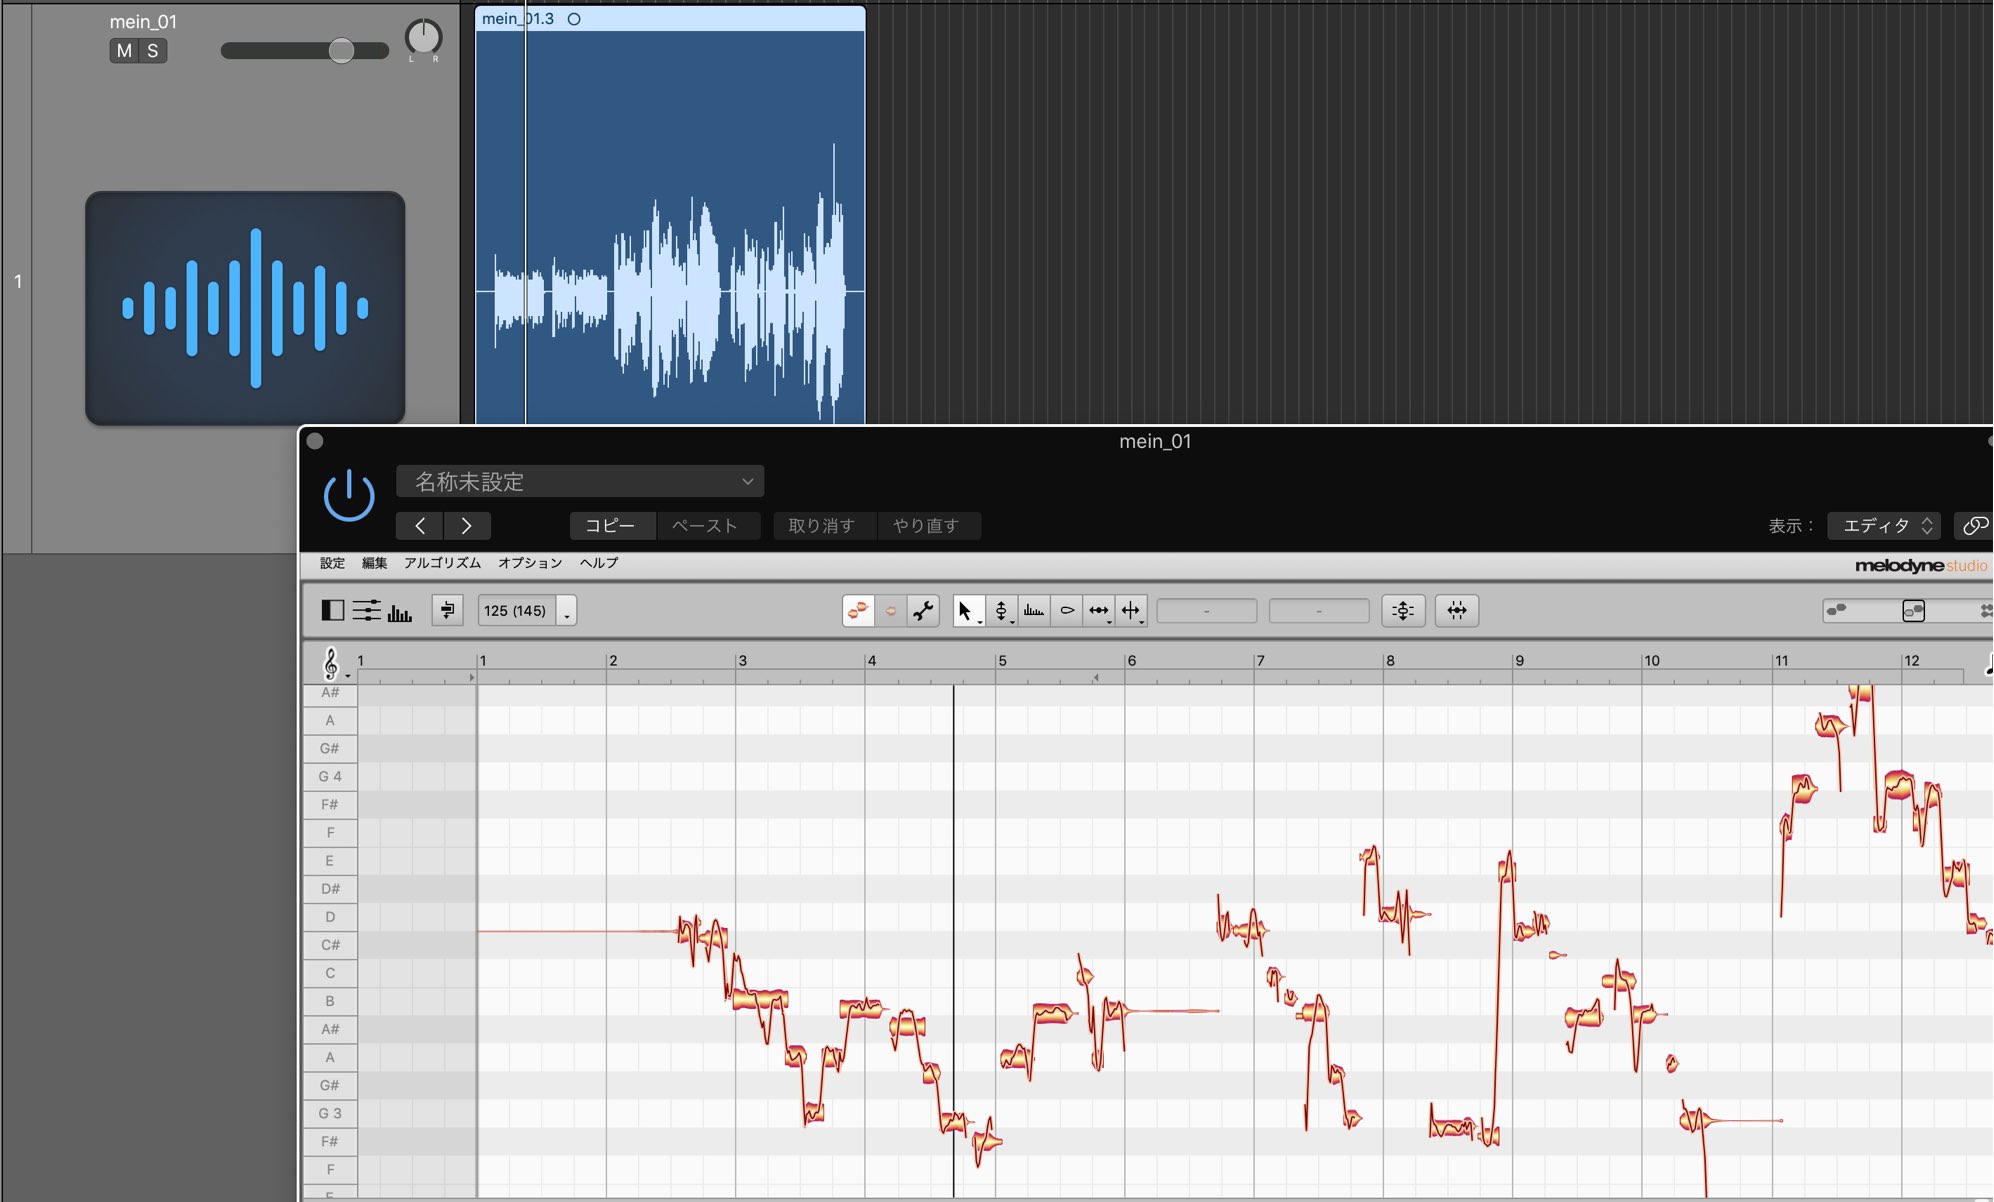
Task: Open the オプション menu
Action: pyautogui.click(x=530, y=563)
